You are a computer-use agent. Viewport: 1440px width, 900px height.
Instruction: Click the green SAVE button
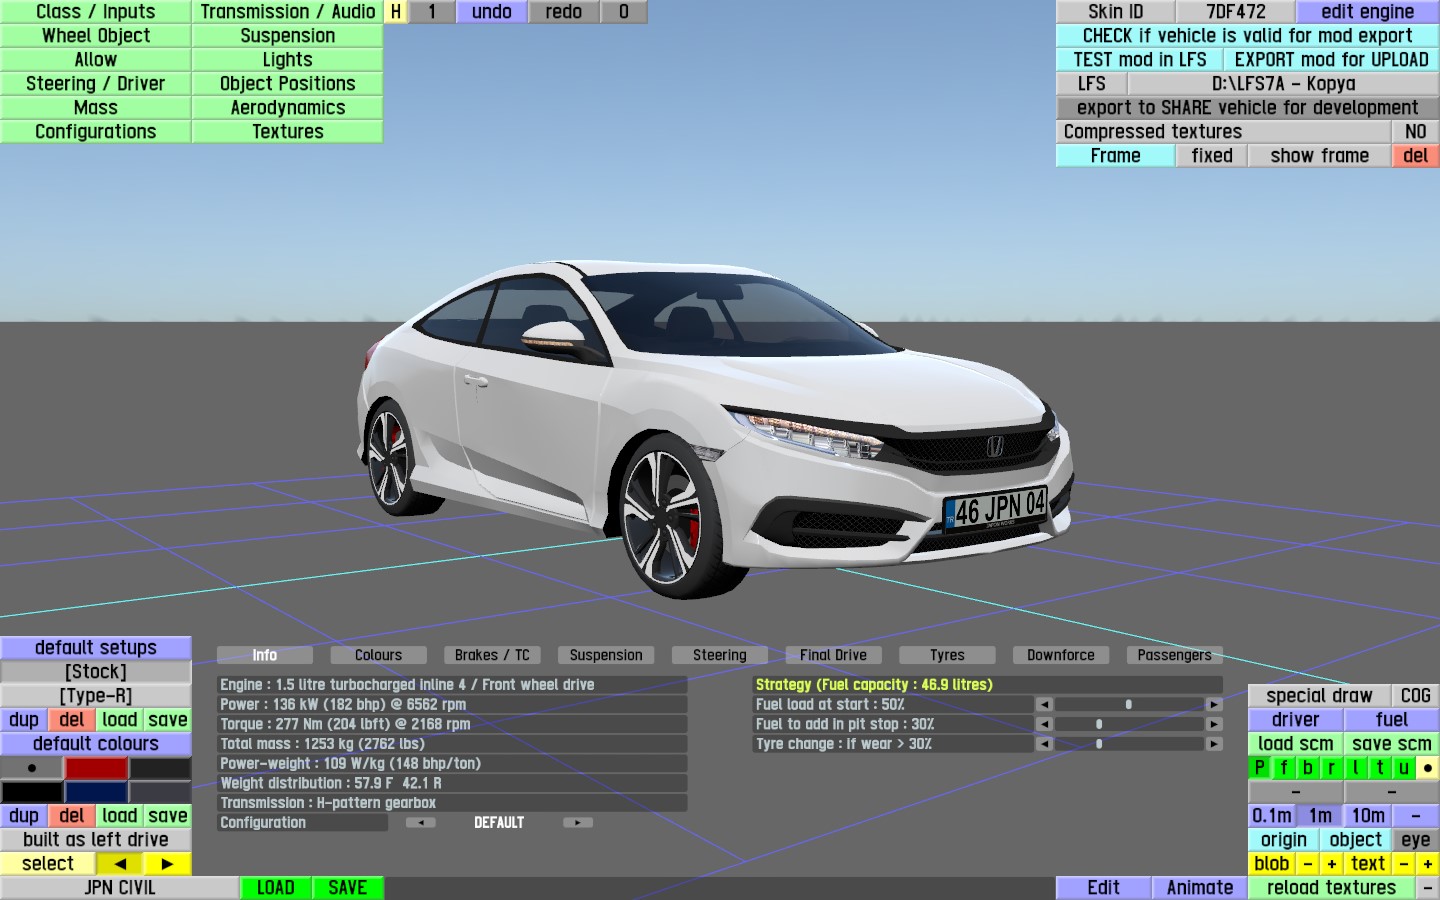(347, 888)
